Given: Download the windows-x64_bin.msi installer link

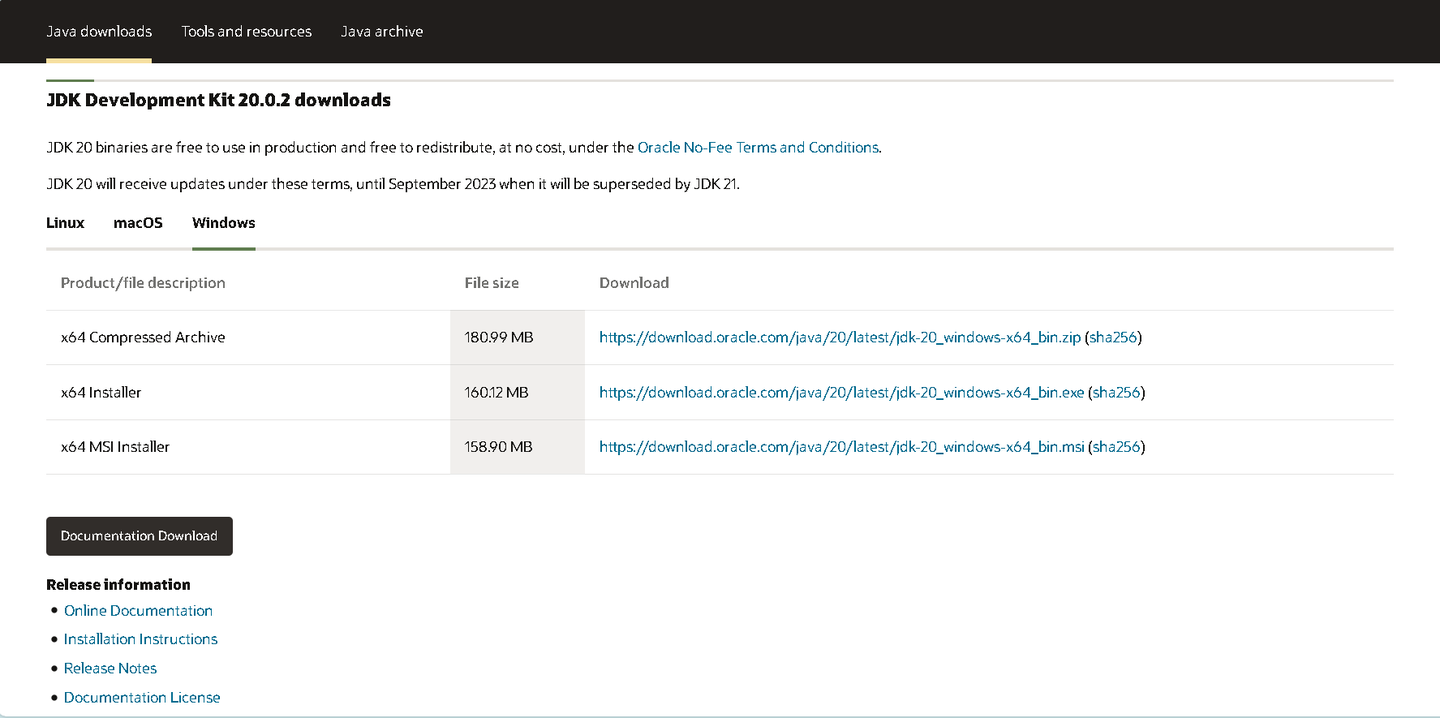Looking at the screenshot, I should (x=841, y=447).
